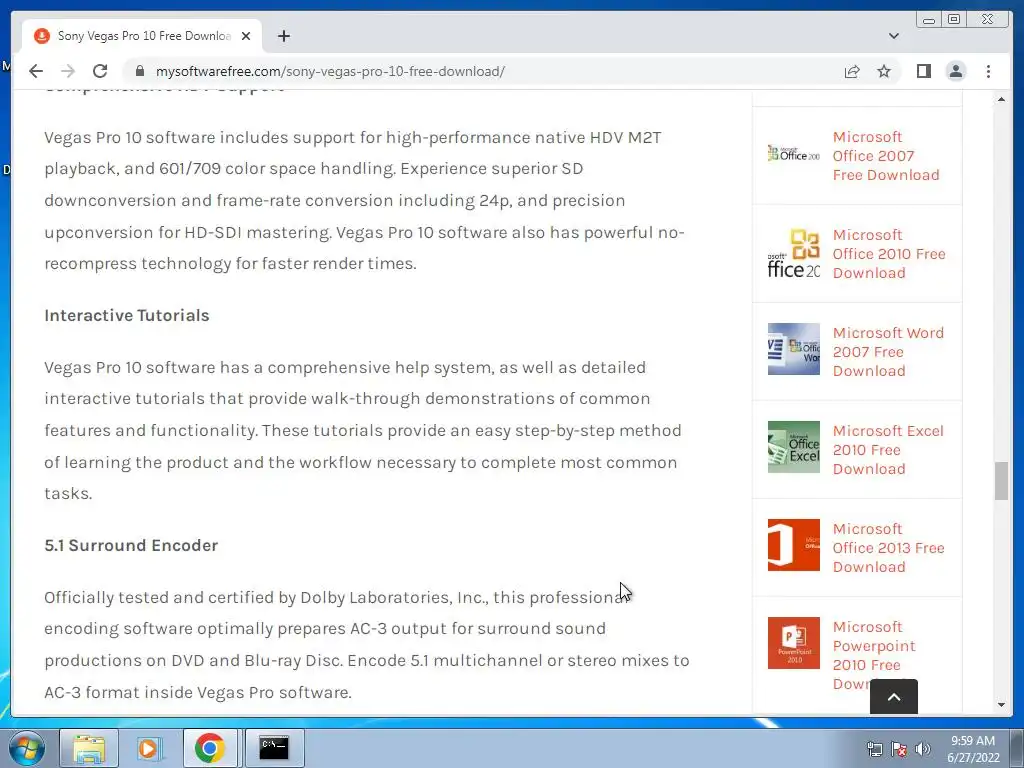Open the volume speaker tray icon
This screenshot has height=768, width=1024.
click(x=923, y=749)
